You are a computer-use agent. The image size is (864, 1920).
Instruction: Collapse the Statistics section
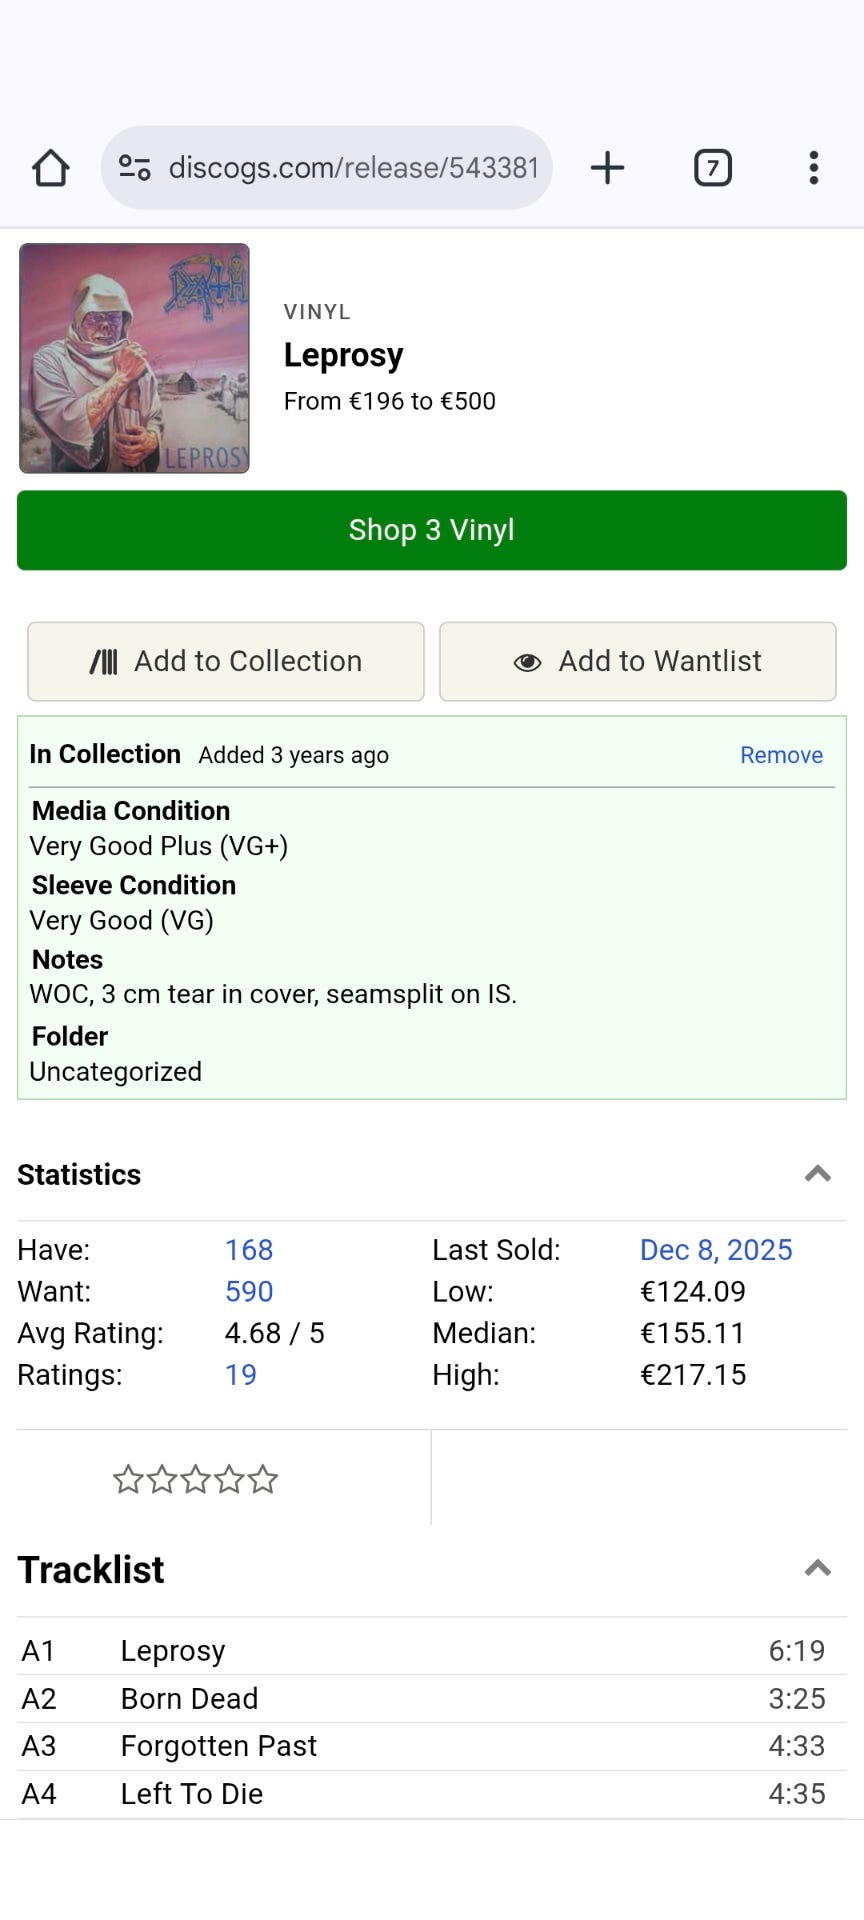tap(817, 1174)
